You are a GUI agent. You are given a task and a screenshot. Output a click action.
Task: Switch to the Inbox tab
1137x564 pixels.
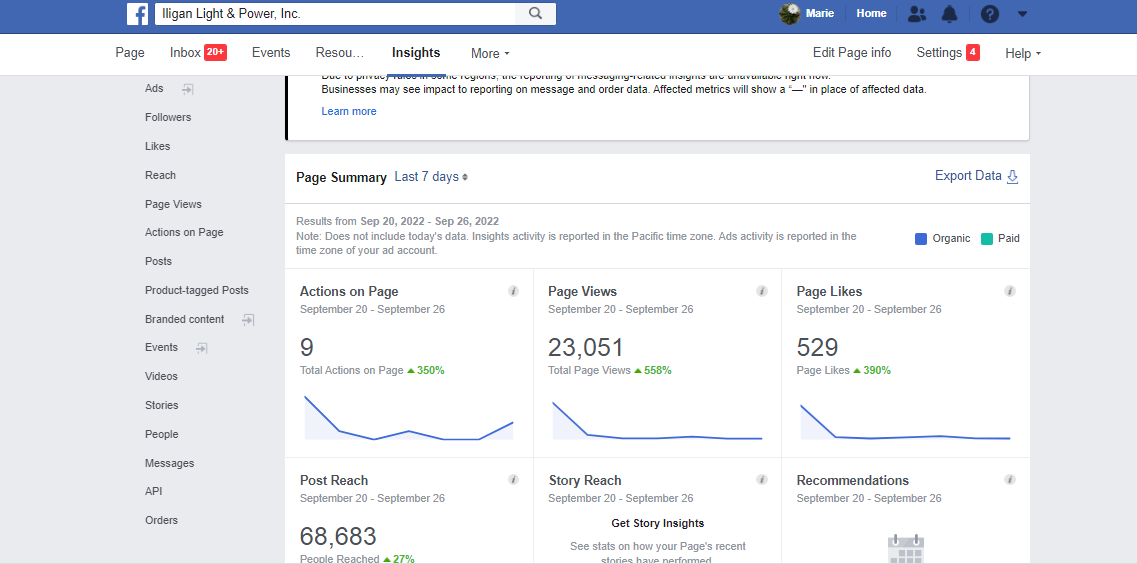pos(198,52)
